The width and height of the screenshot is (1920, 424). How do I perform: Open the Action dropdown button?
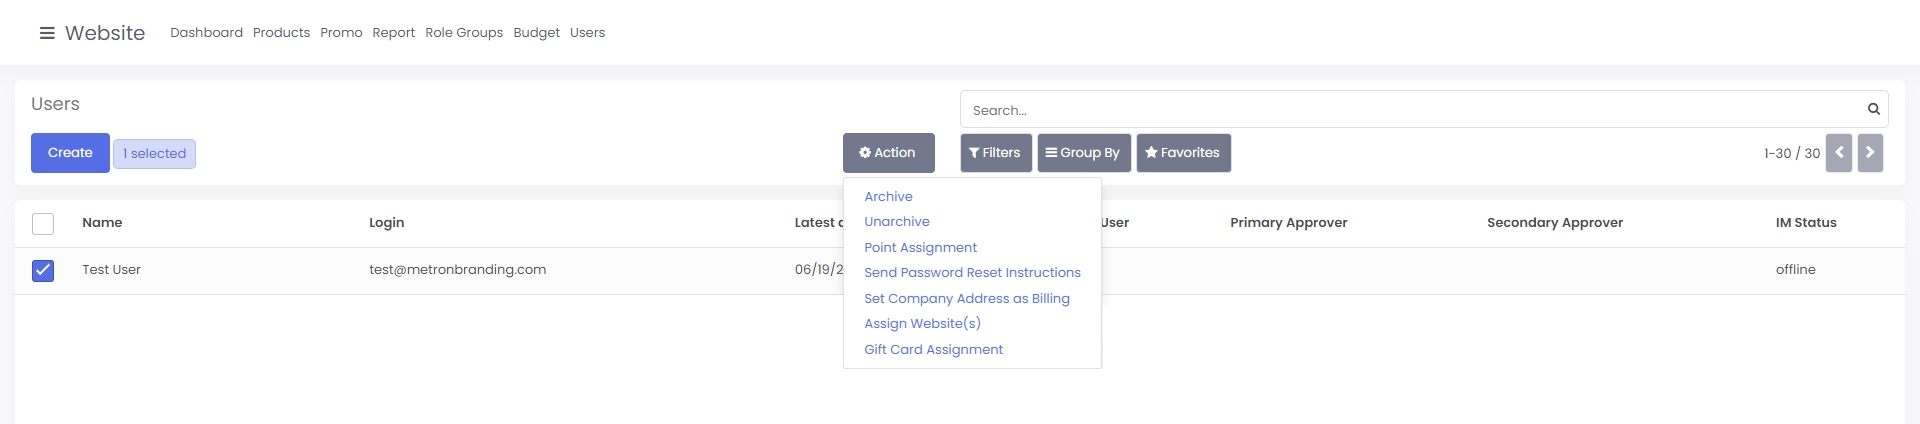coord(888,153)
